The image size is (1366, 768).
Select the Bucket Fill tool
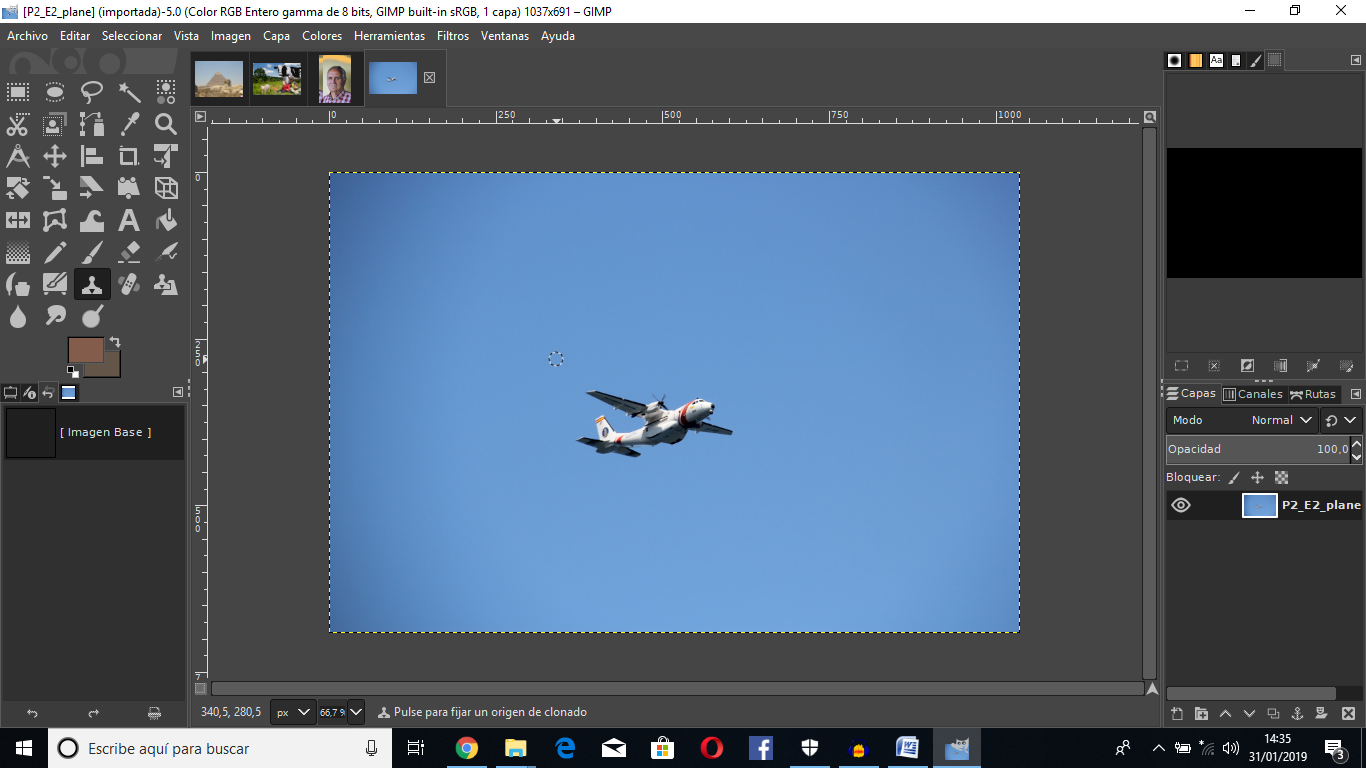(166, 221)
